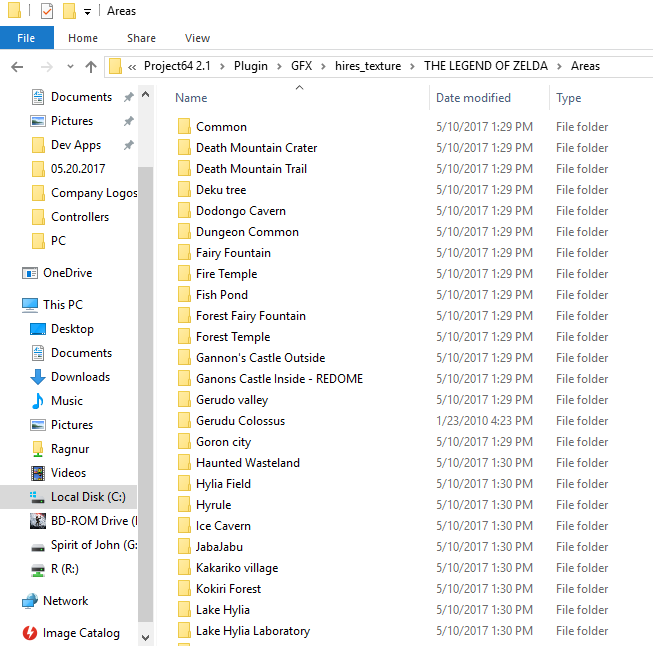Expand chevron after THE LEGEND OF ZELDA
Image resolution: width=653 pixels, height=649 pixels.
[x=559, y=67]
